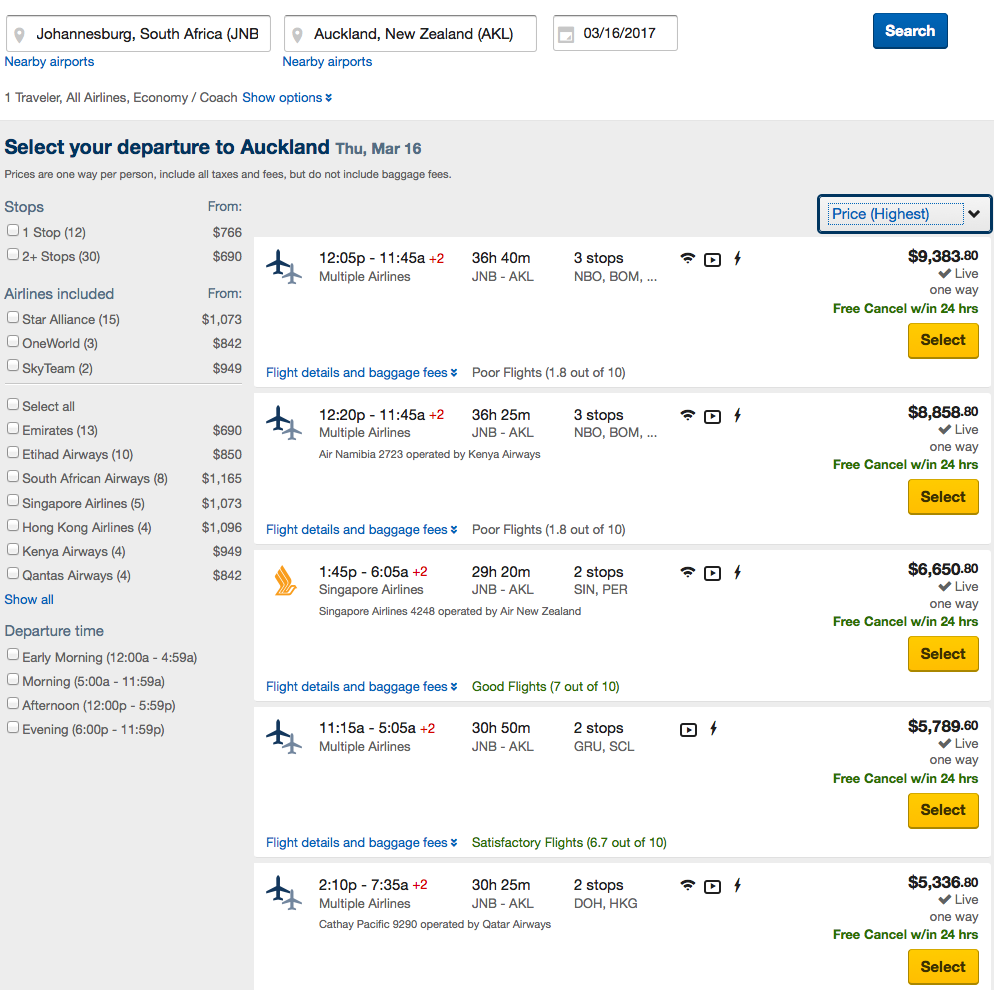
Task: Check the 1 Stop filter
Action: coord(13,231)
